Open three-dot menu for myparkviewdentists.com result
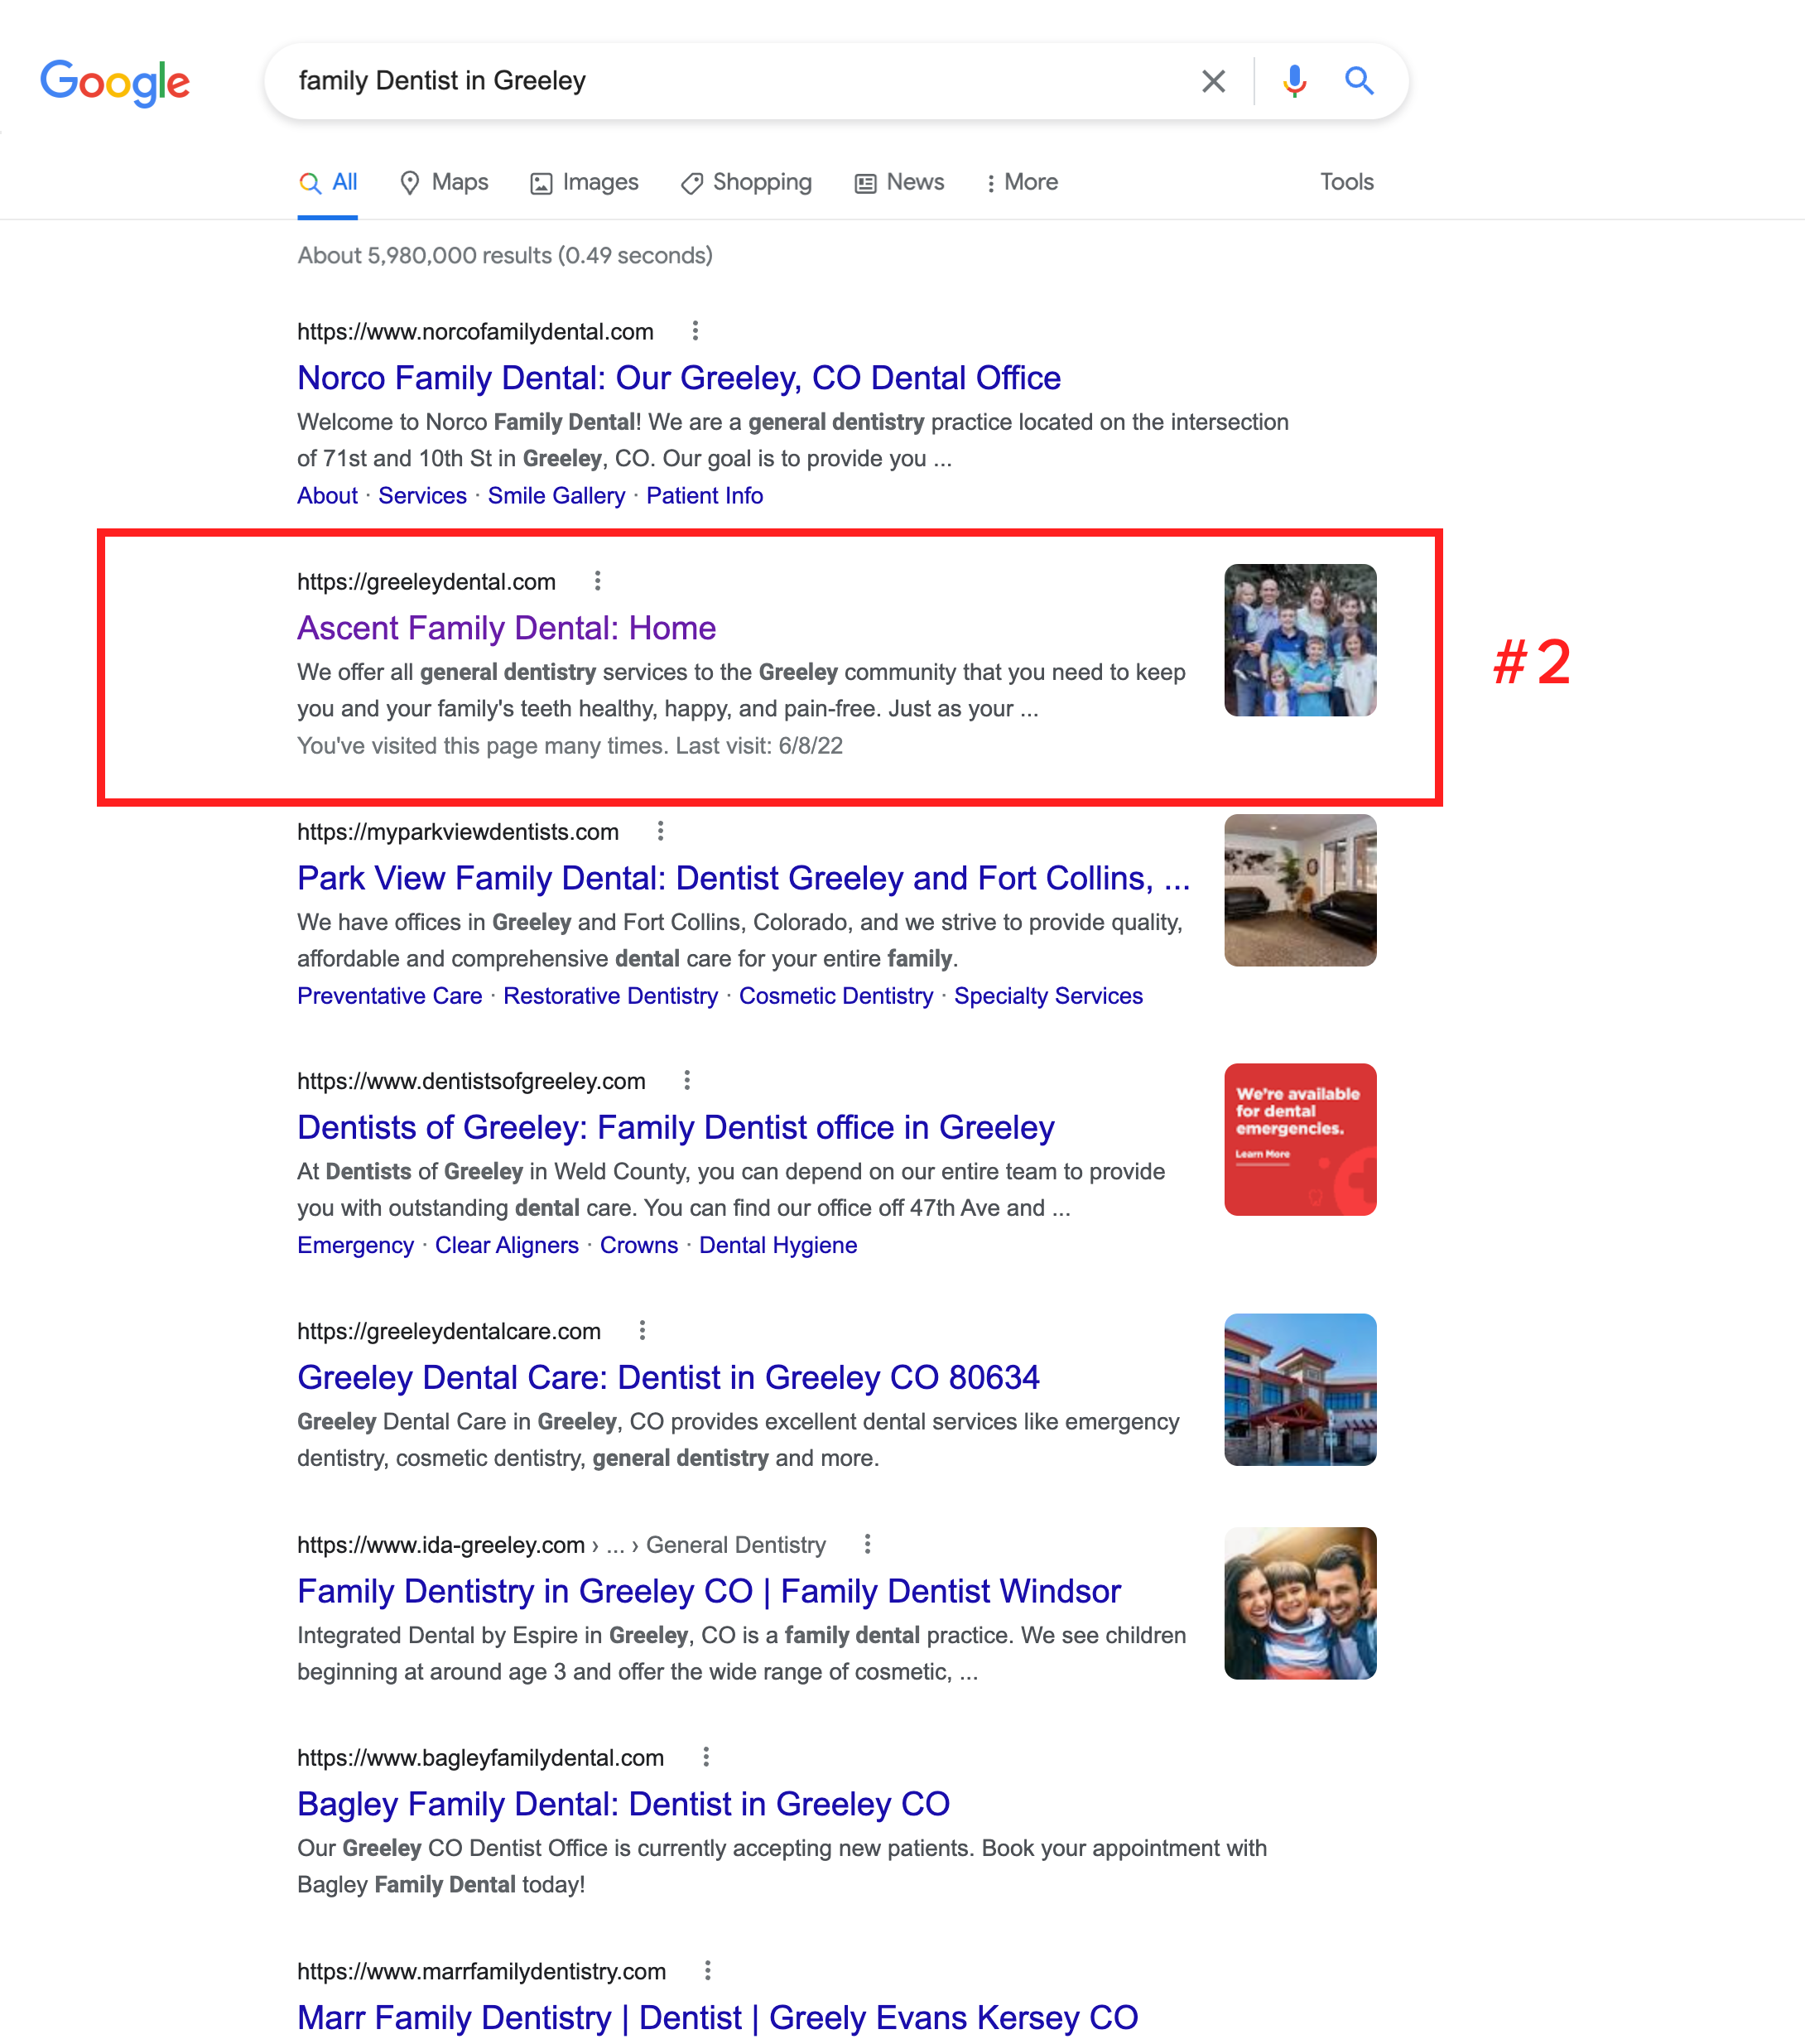The width and height of the screenshot is (1805, 2044). pos(660,831)
